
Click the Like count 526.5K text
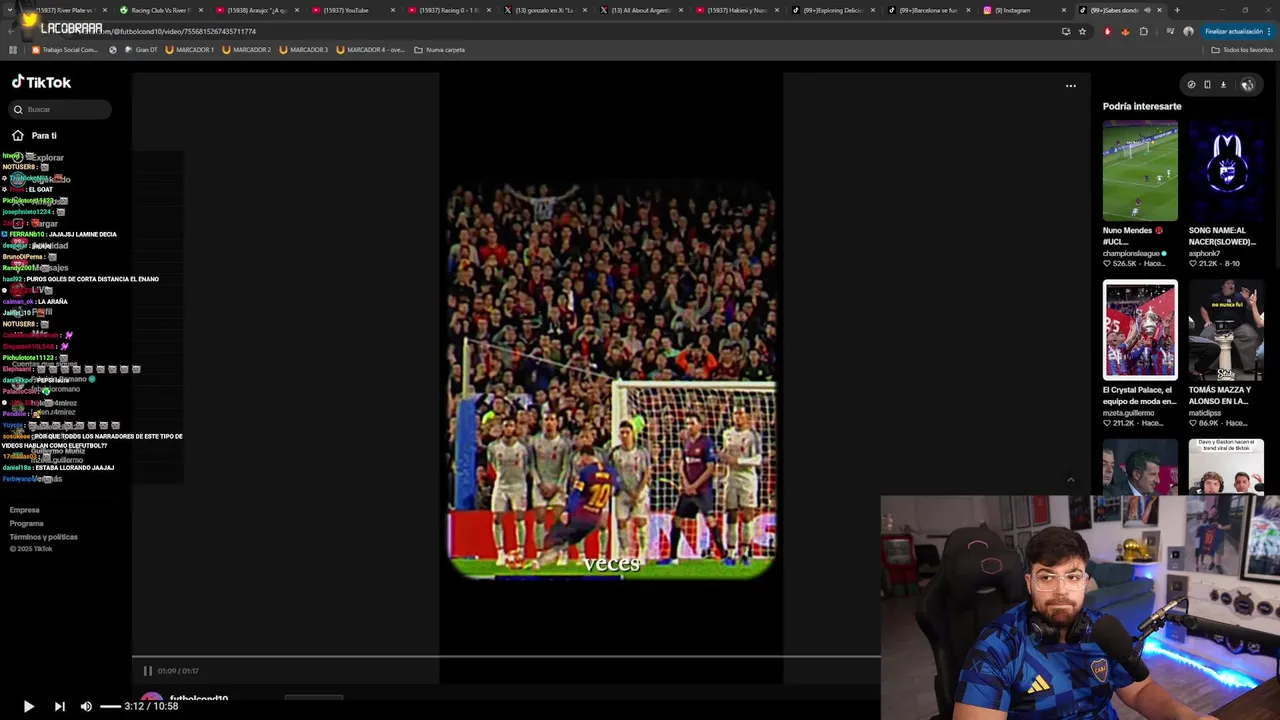(x=1124, y=264)
